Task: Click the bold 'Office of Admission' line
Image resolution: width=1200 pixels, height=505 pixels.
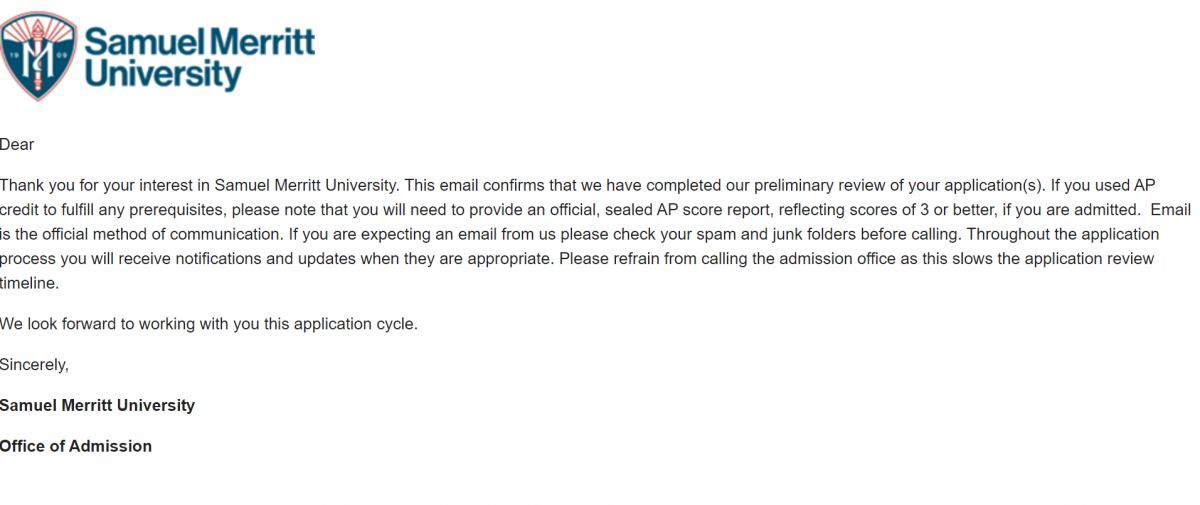Action: pos(76,446)
